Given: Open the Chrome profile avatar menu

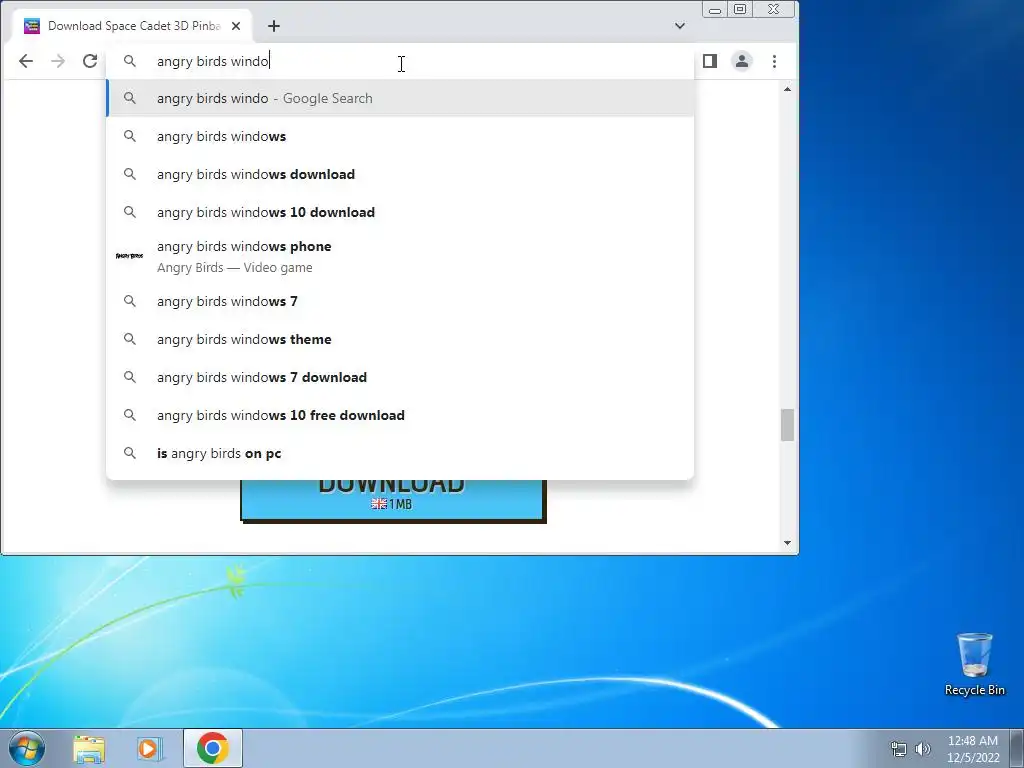Looking at the screenshot, I should click(742, 61).
